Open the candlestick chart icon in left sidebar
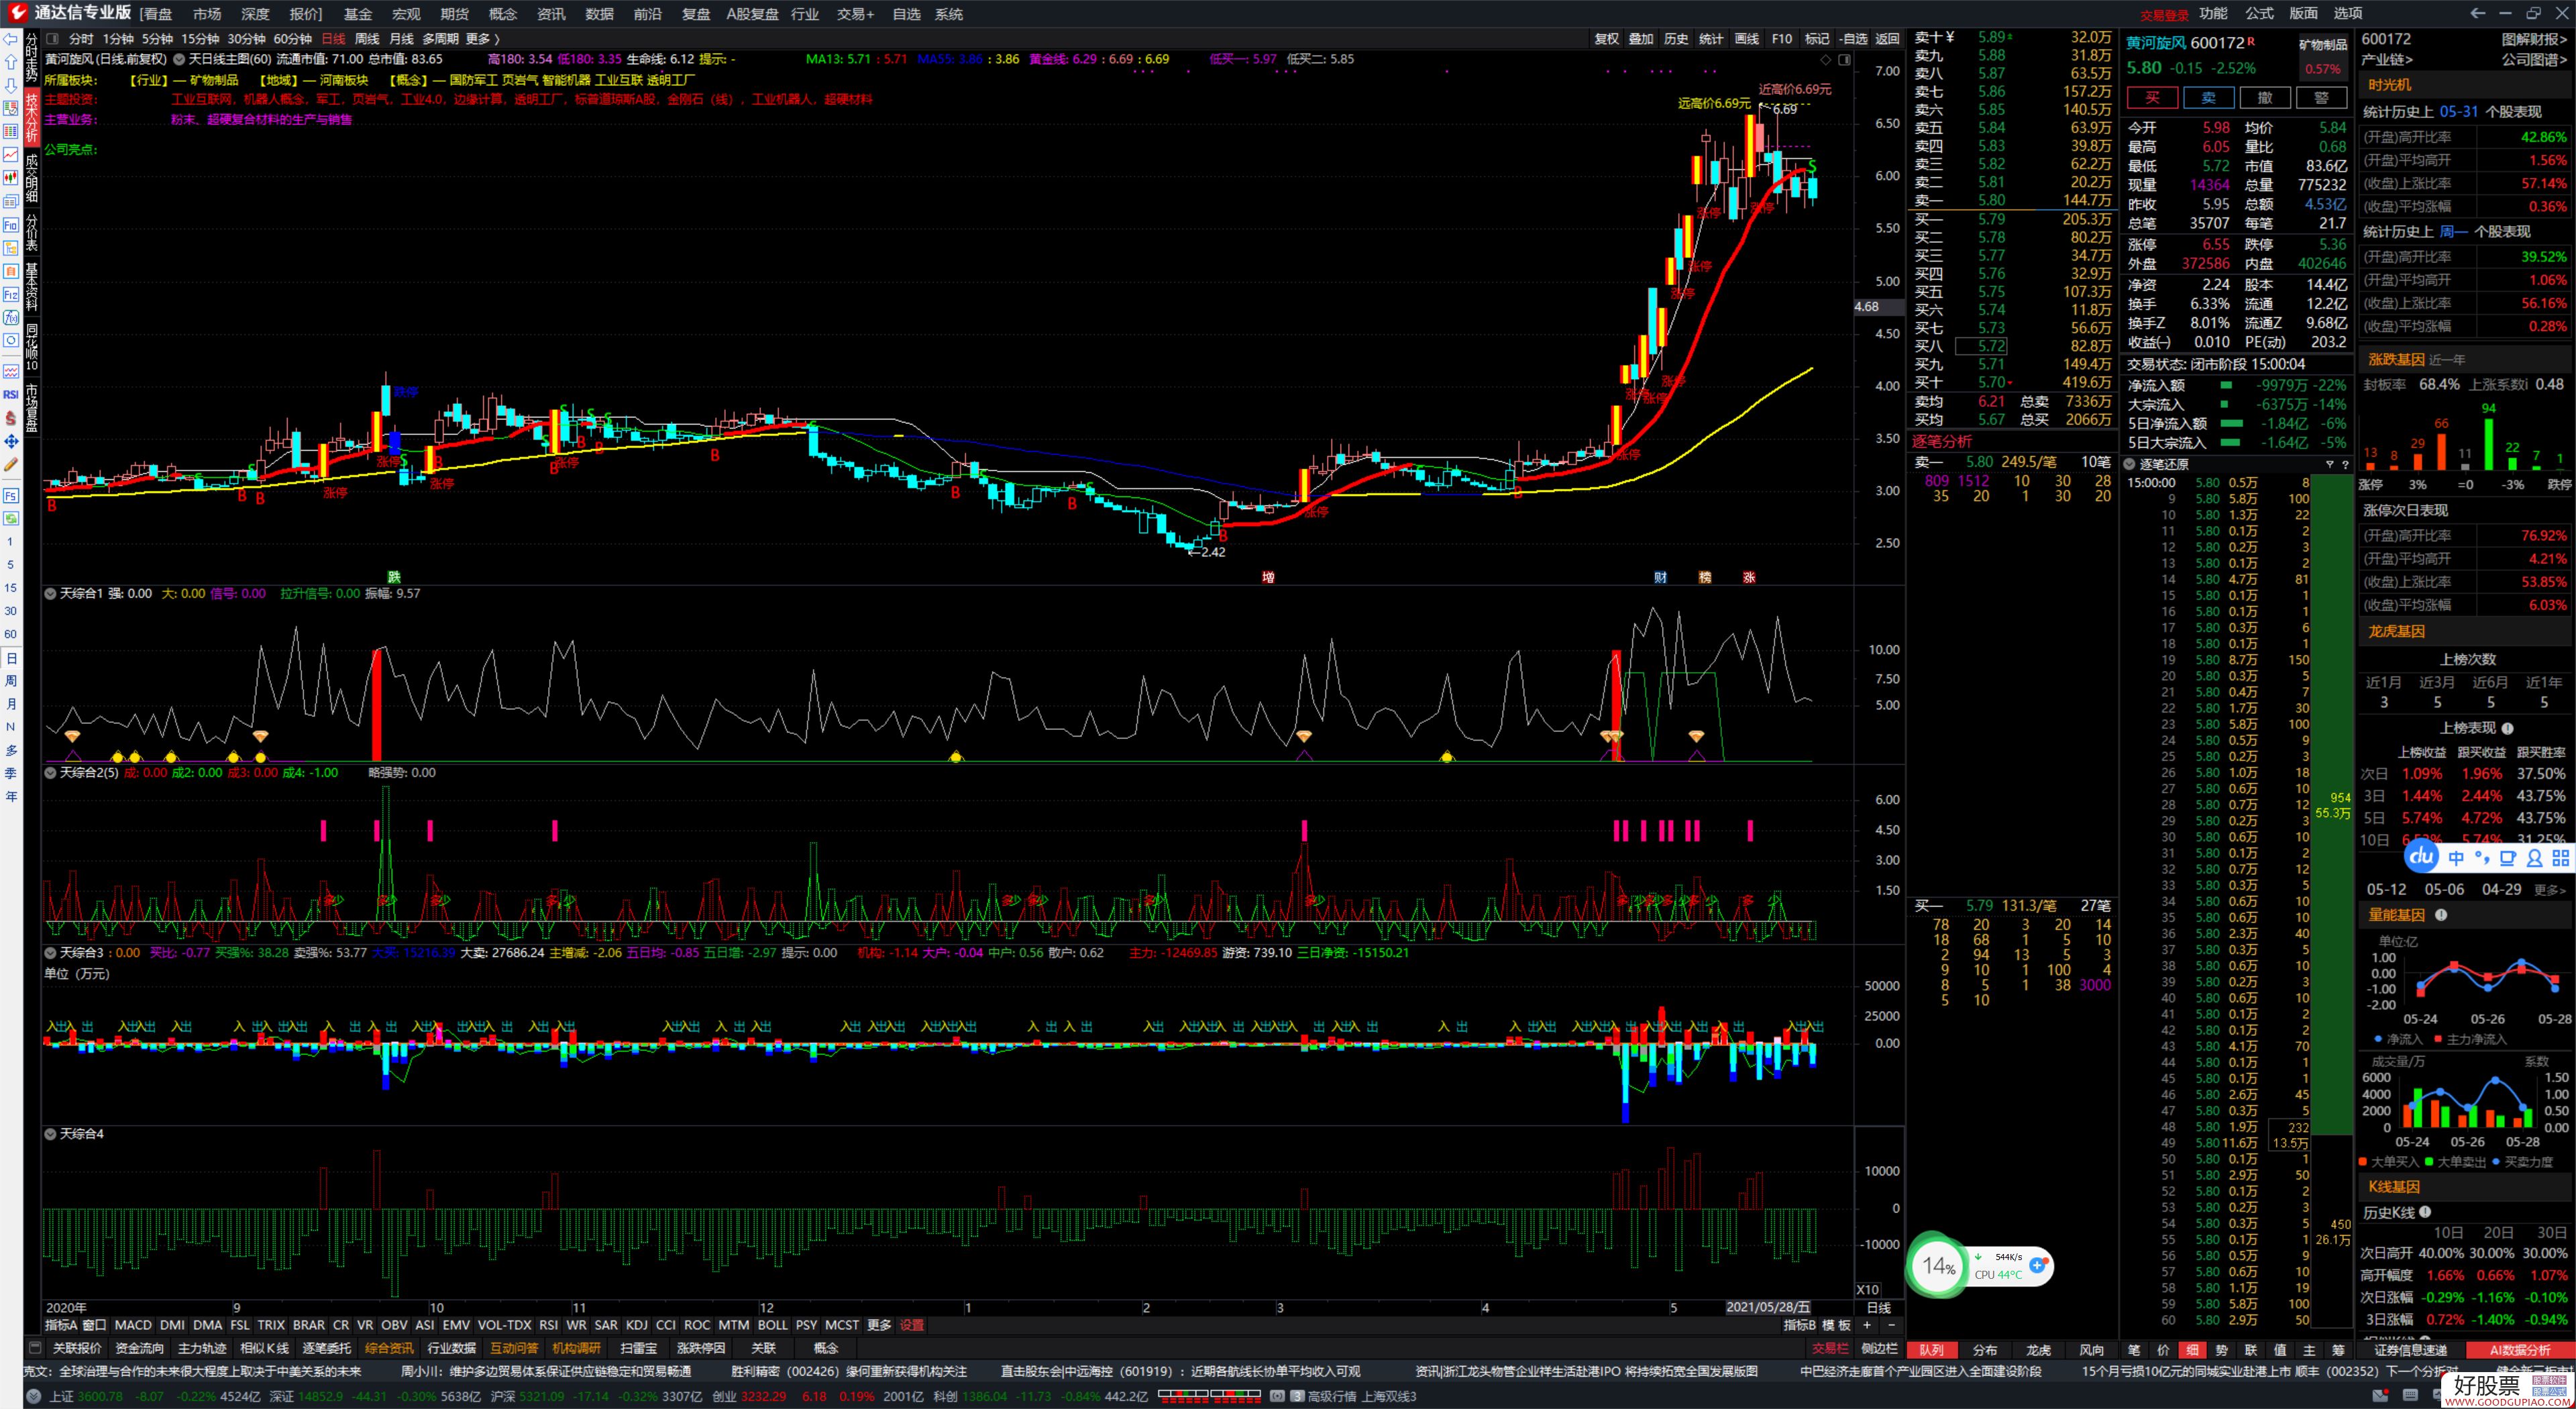 pos(11,178)
